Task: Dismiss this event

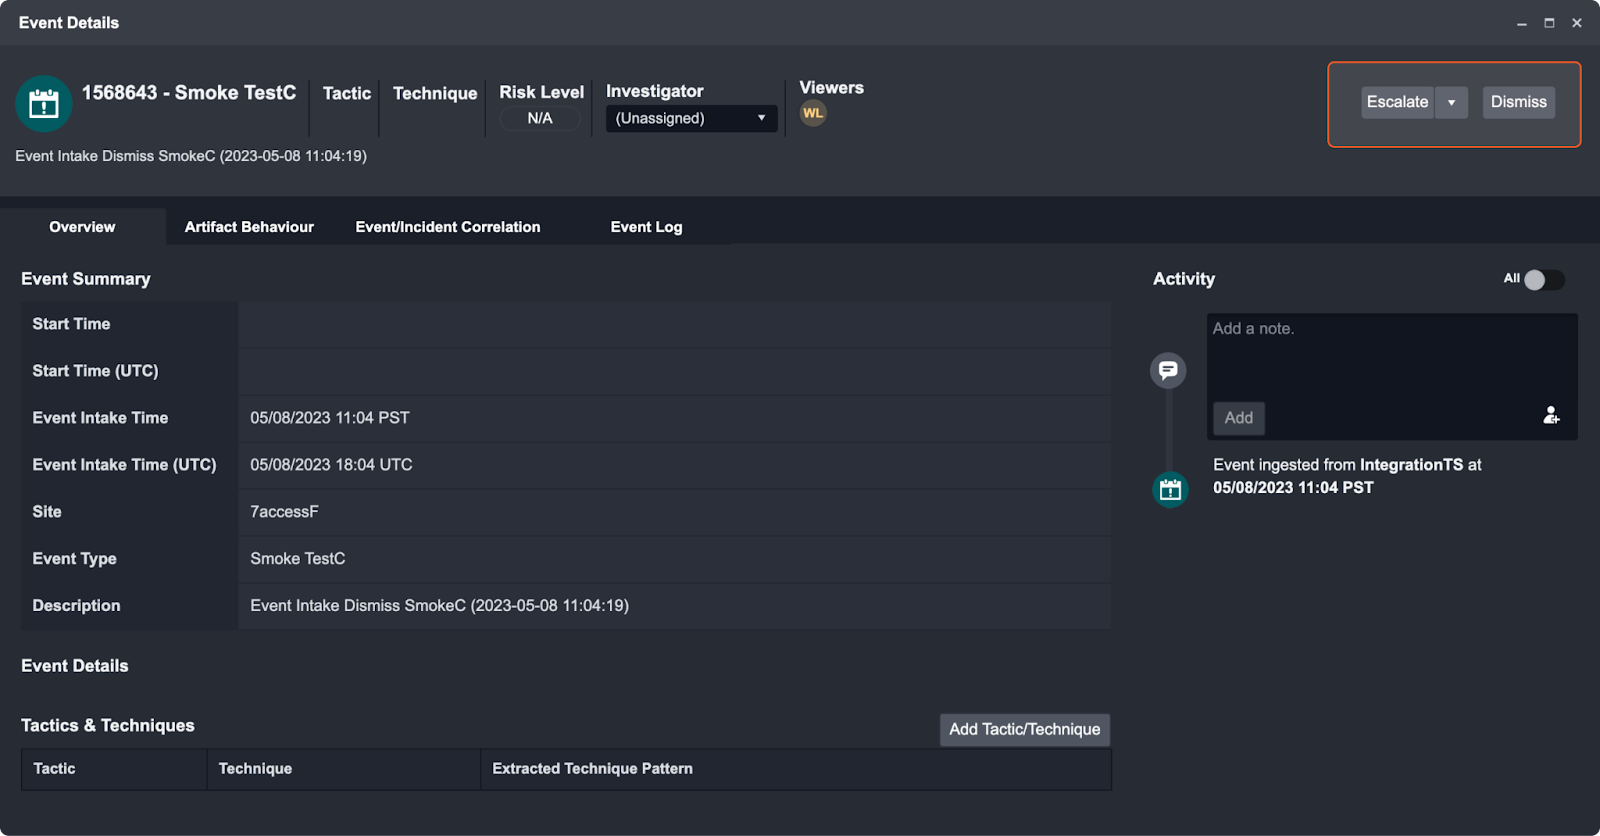Action: tap(1518, 102)
